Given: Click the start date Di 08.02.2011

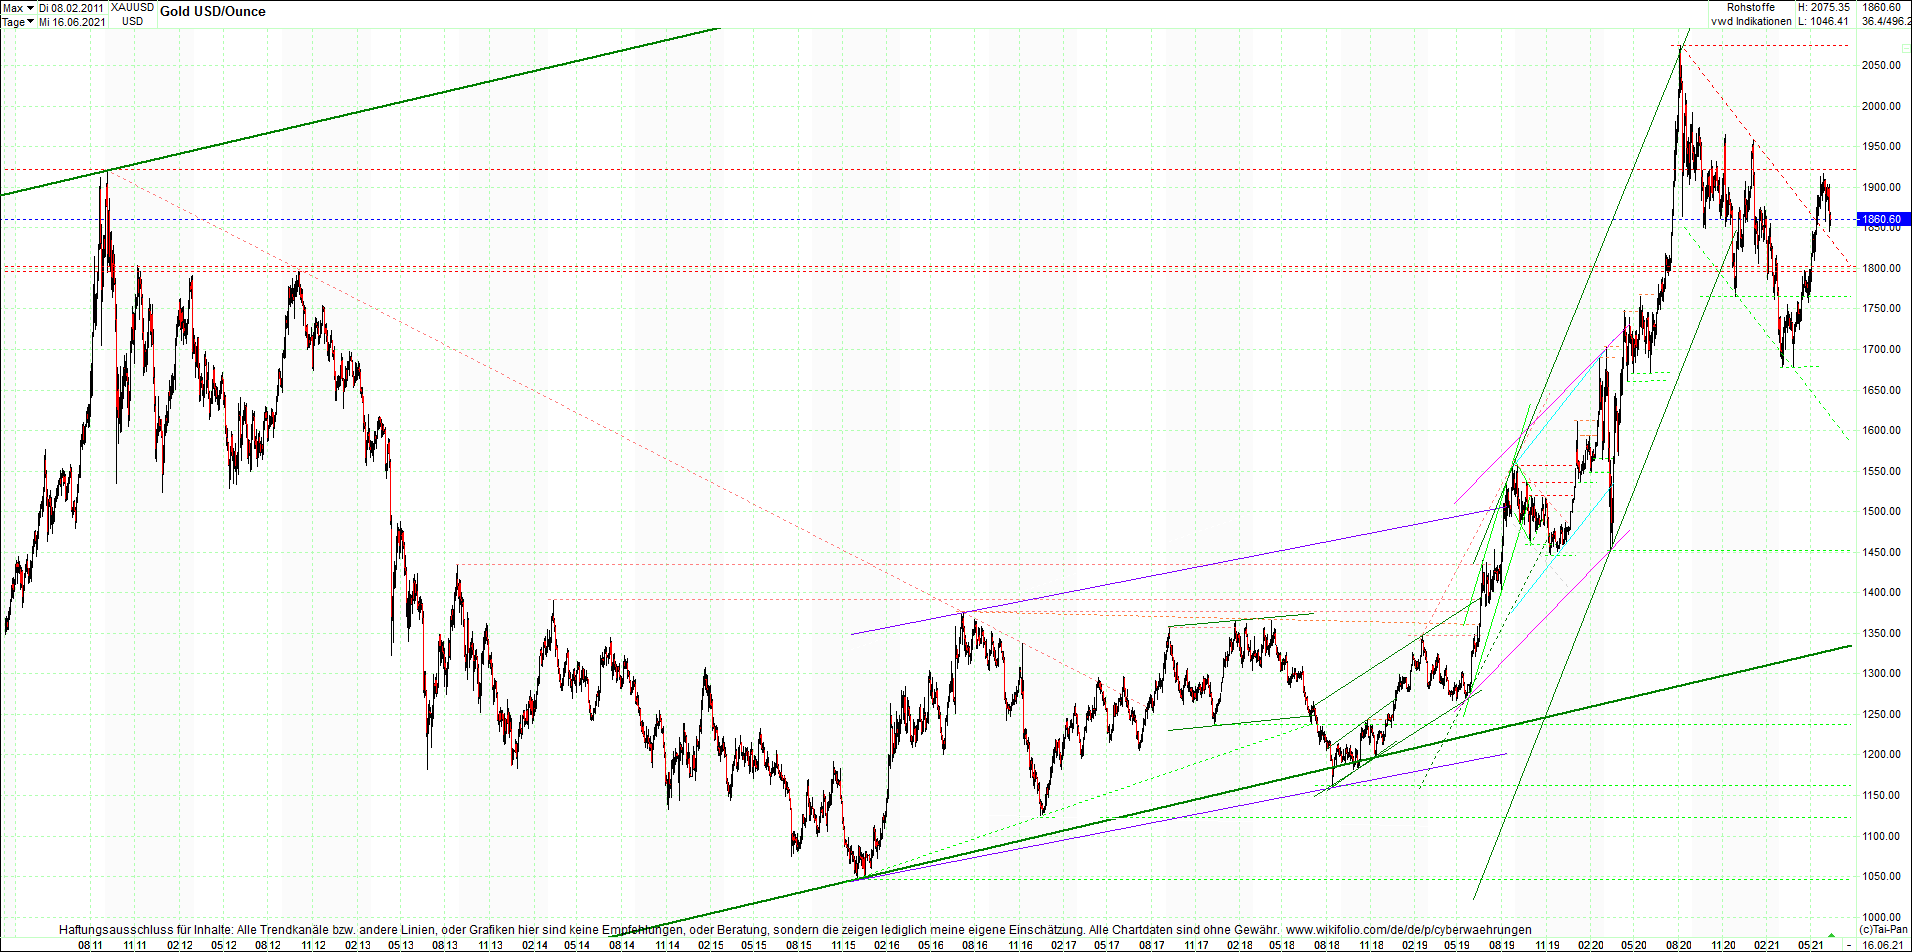Looking at the screenshot, I should tap(71, 8).
